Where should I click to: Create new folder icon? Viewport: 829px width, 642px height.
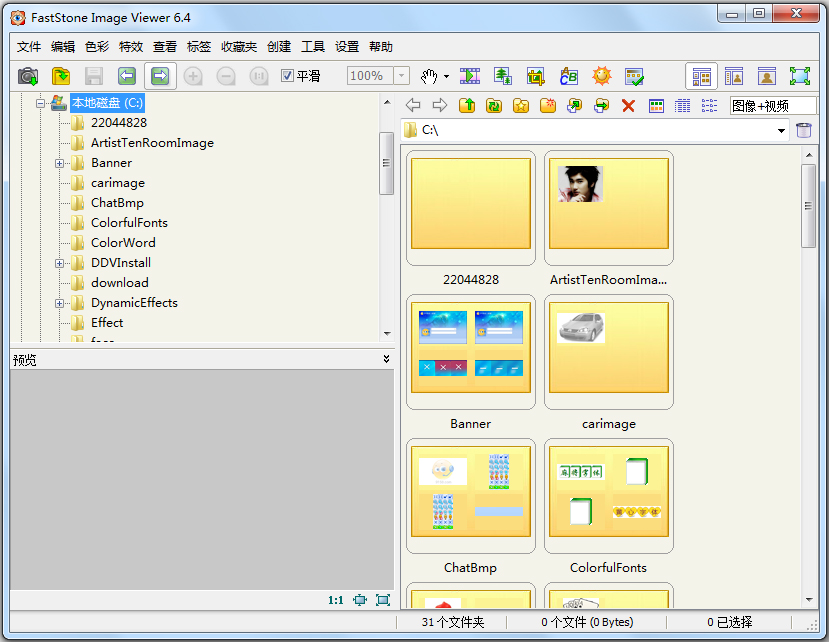click(x=548, y=105)
